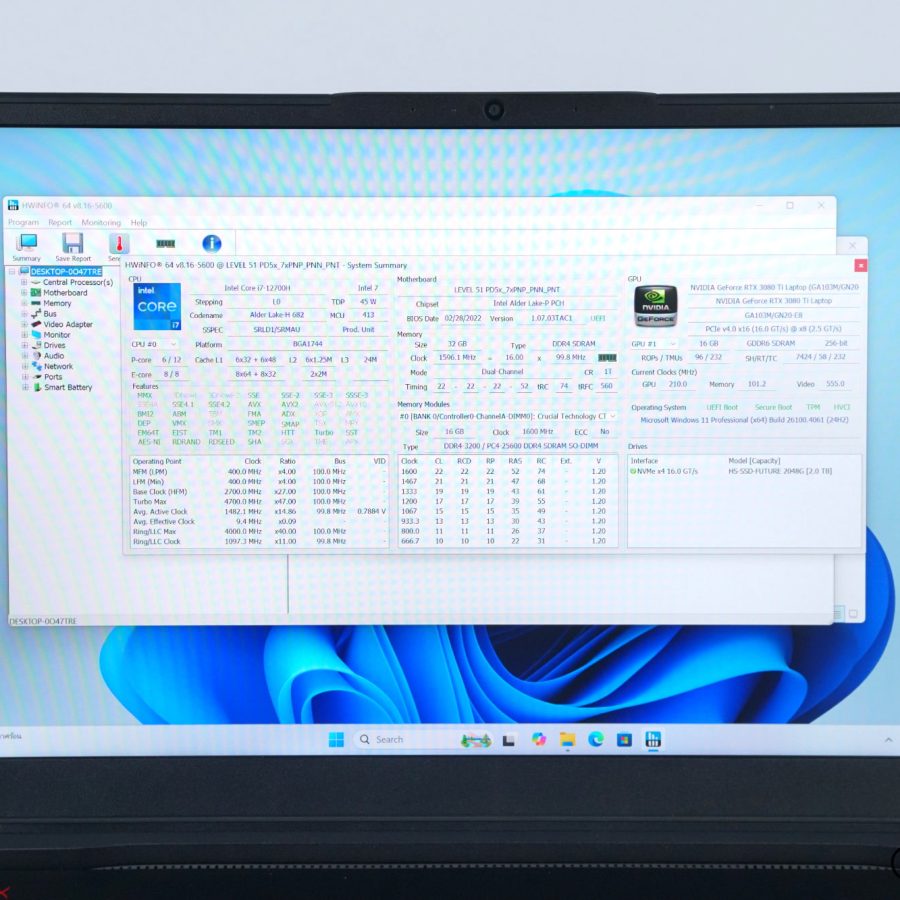
Task: Click the Intel Core i7-12700H name field
Action: pos(257,288)
